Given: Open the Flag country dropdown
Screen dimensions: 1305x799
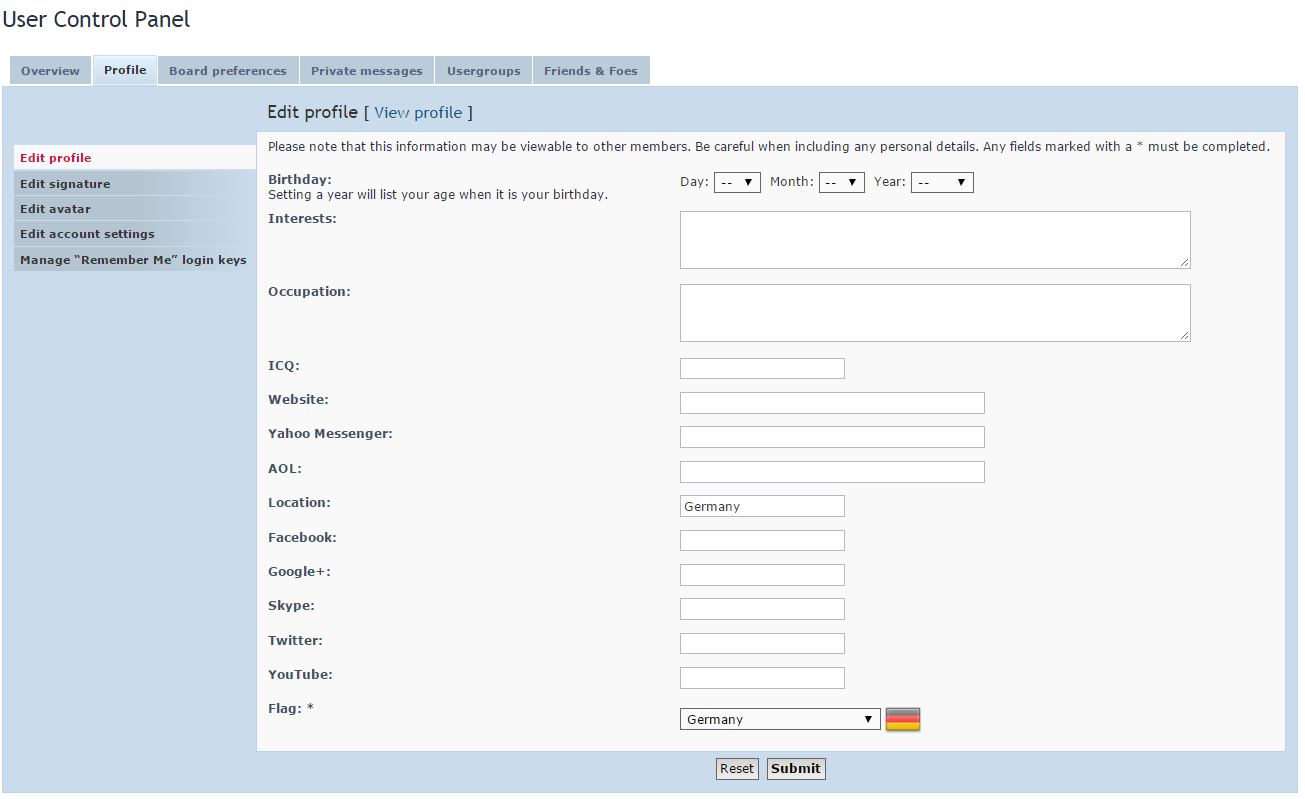Looking at the screenshot, I should (780, 720).
